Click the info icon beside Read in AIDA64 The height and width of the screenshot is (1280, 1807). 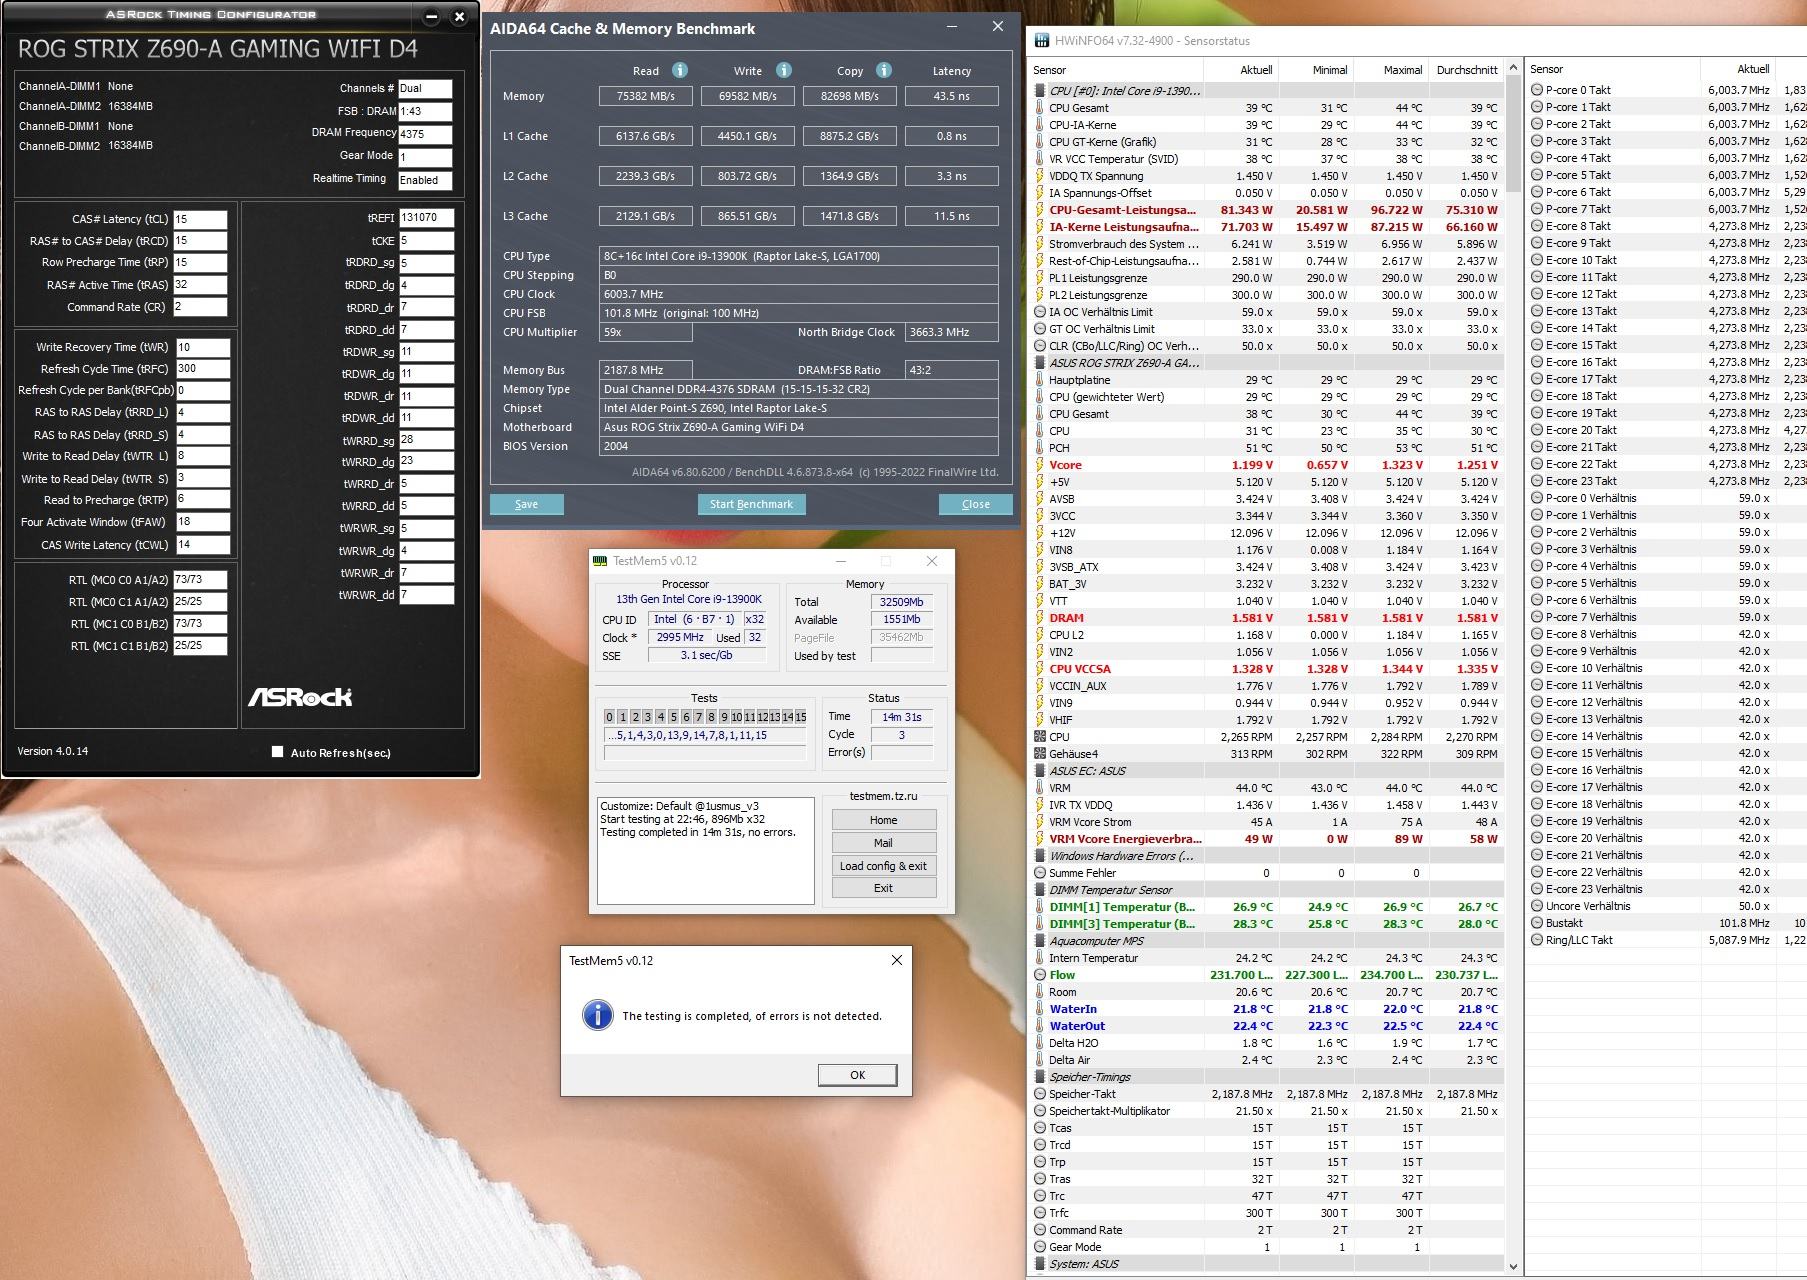click(680, 70)
